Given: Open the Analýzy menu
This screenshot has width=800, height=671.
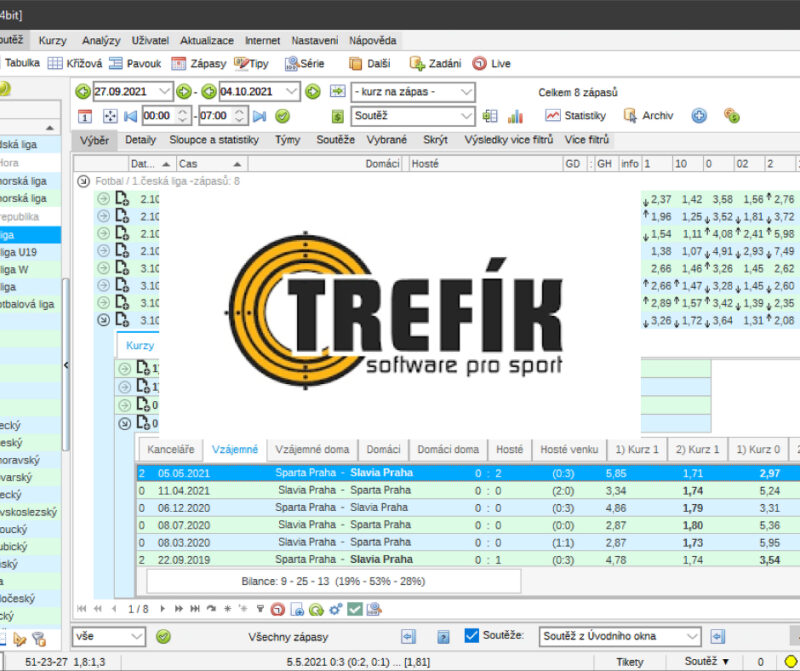Looking at the screenshot, I should click(x=101, y=41).
